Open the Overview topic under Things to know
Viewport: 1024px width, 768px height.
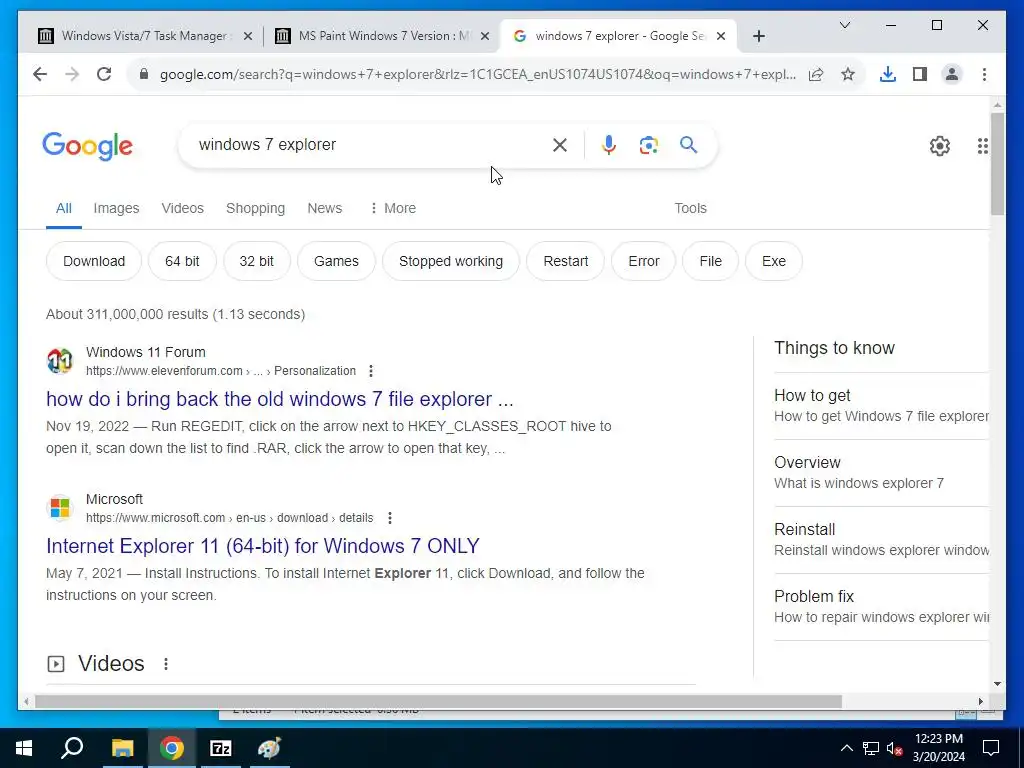coord(881,473)
